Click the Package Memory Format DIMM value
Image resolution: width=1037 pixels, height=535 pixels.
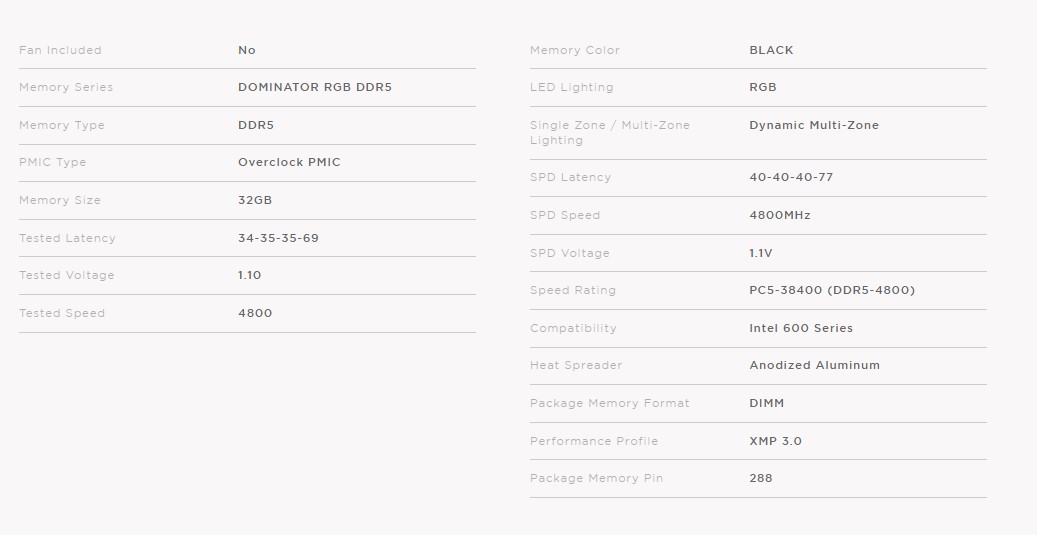point(767,403)
